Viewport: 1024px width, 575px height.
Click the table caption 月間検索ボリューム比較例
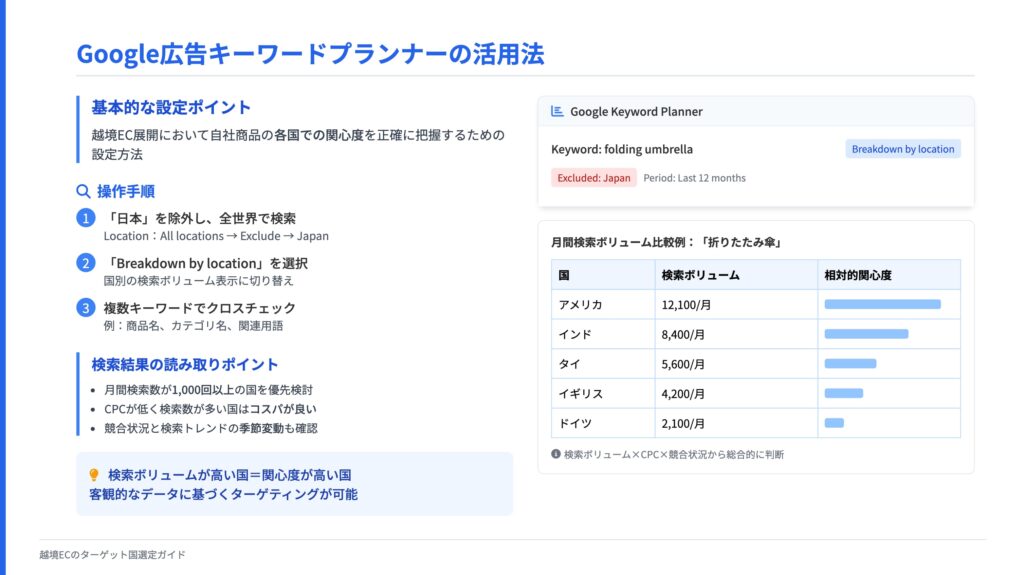666,242
